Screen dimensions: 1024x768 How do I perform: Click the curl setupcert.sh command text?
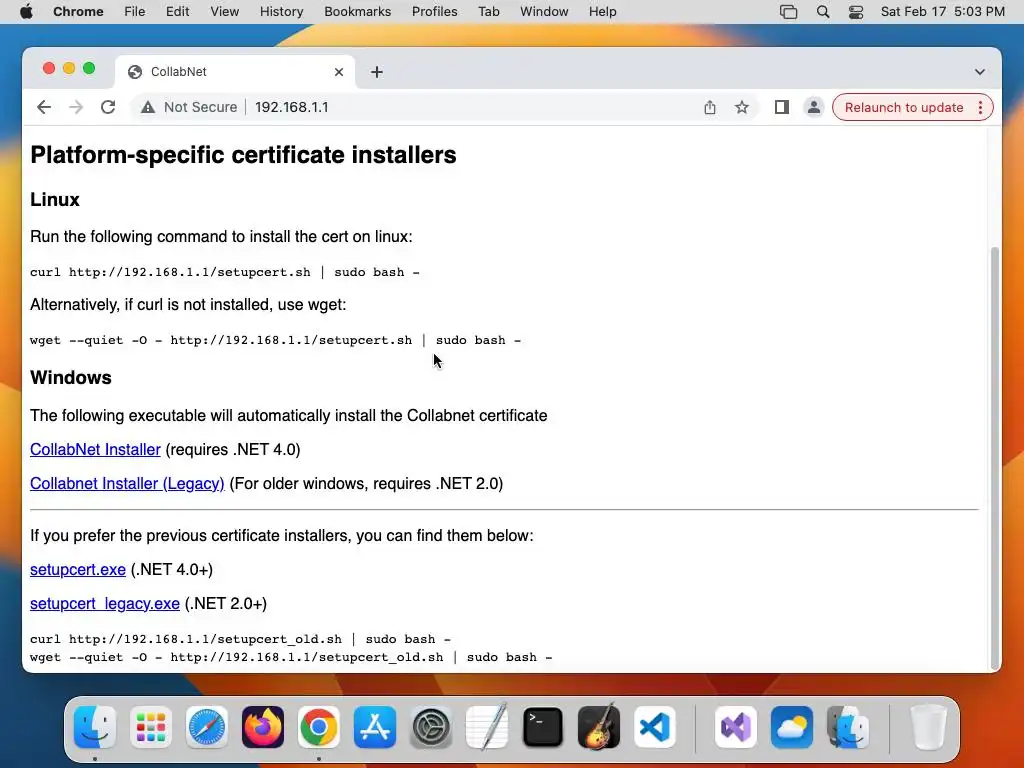(x=225, y=272)
